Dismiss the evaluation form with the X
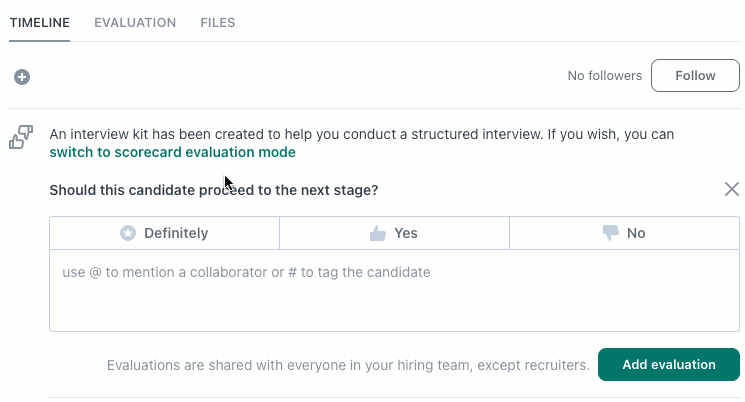This screenshot has height=402, width=745. pos(732,189)
